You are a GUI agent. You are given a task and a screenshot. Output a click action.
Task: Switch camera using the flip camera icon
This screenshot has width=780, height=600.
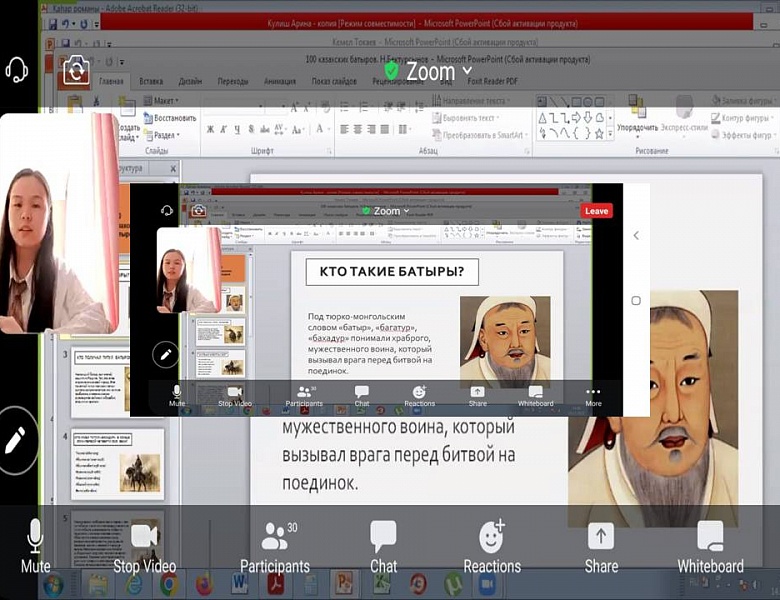point(76,70)
